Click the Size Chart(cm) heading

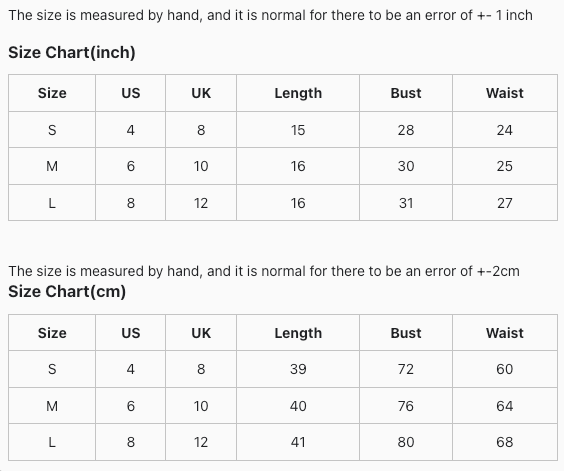(67, 291)
